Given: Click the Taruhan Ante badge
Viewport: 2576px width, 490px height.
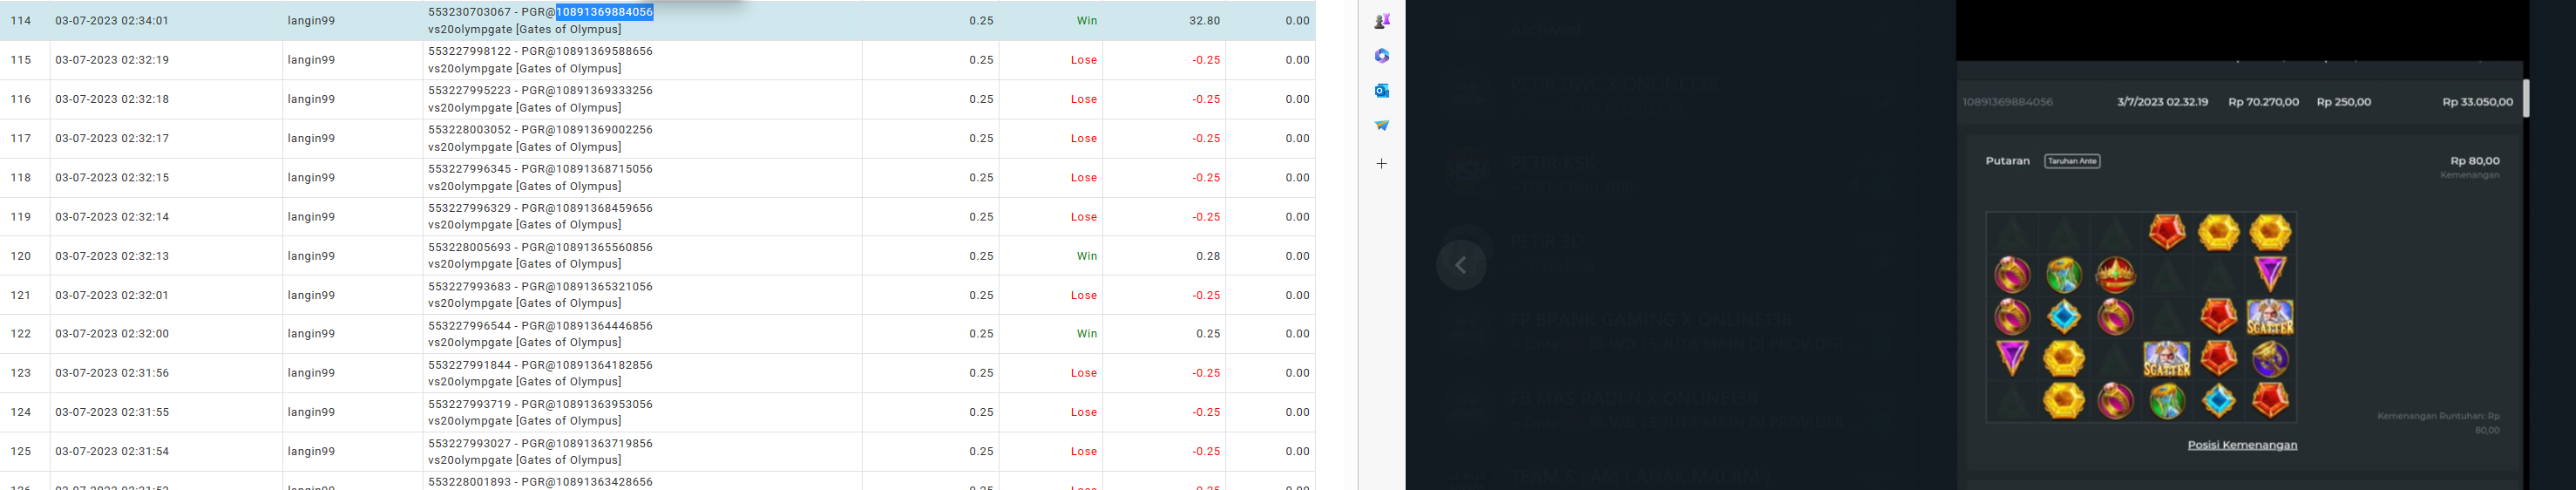Looking at the screenshot, I should point(2072,161).
